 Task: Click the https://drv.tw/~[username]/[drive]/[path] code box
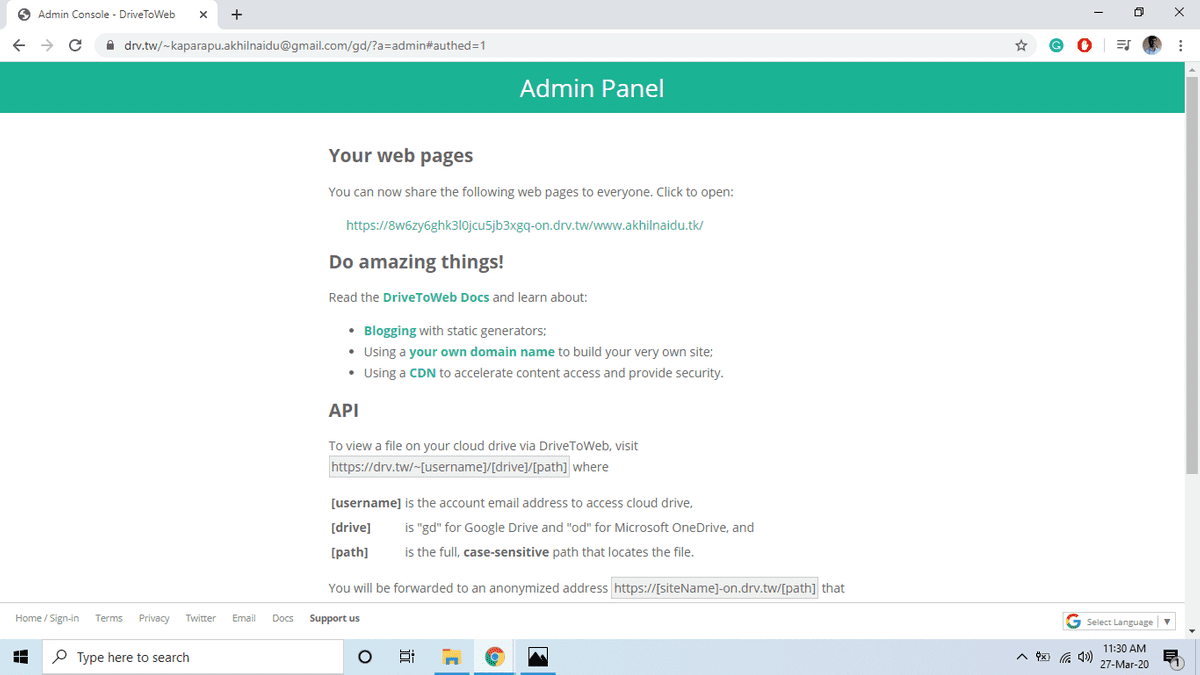tap(449, 467)
